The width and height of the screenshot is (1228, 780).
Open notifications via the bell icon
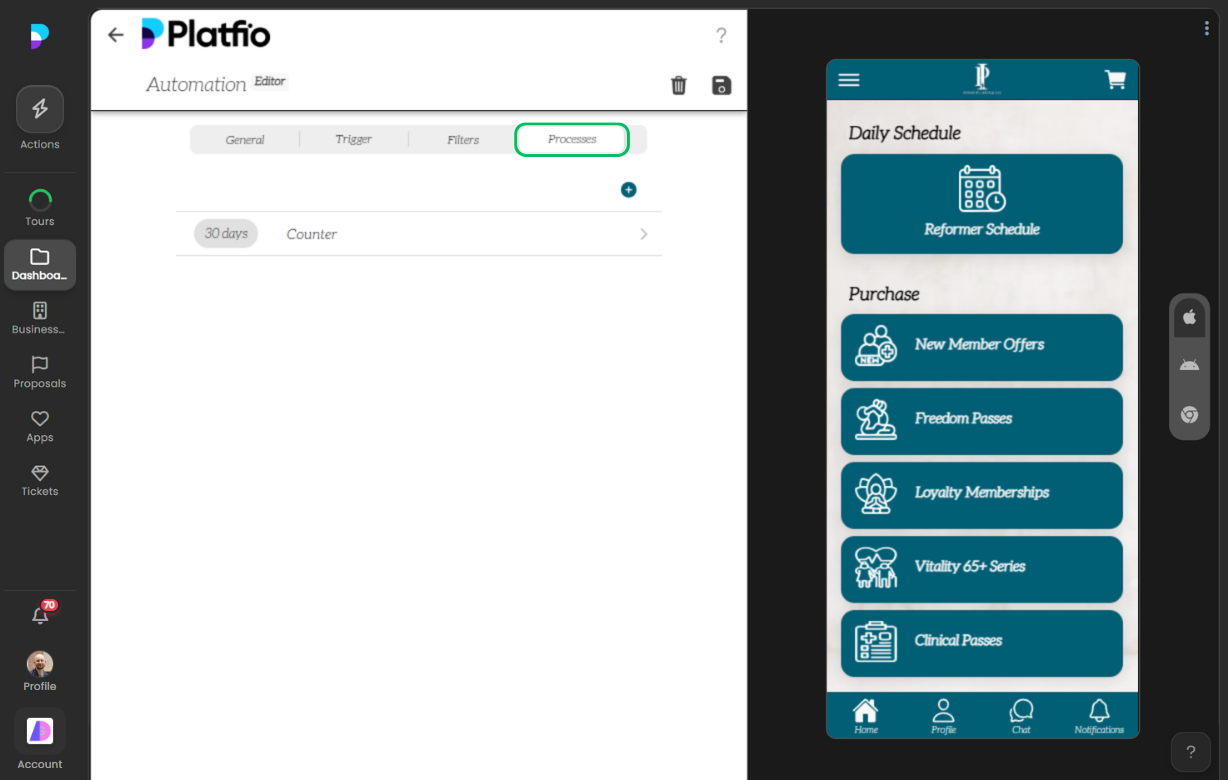pos(39,615)
